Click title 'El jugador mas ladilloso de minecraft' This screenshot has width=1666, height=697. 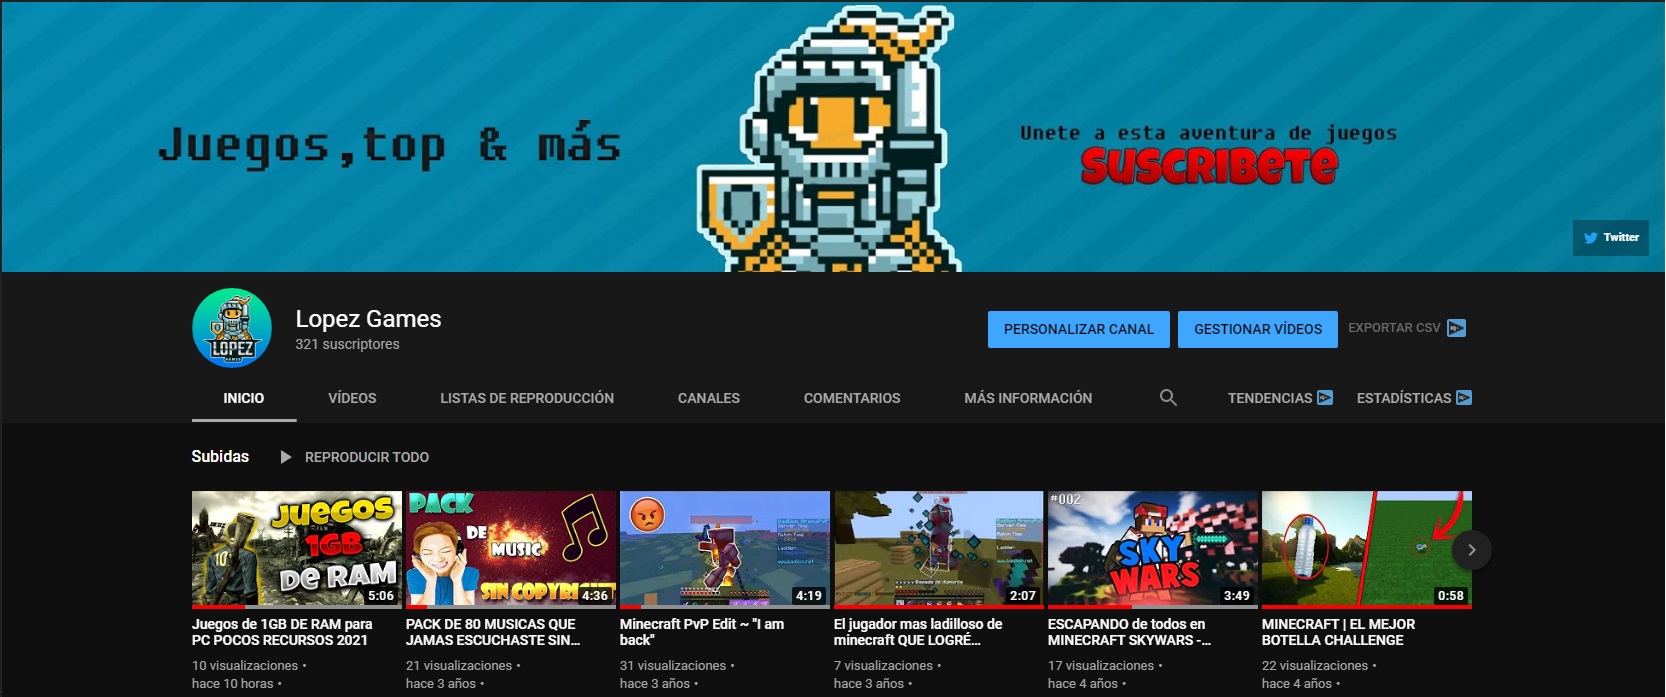918,632
